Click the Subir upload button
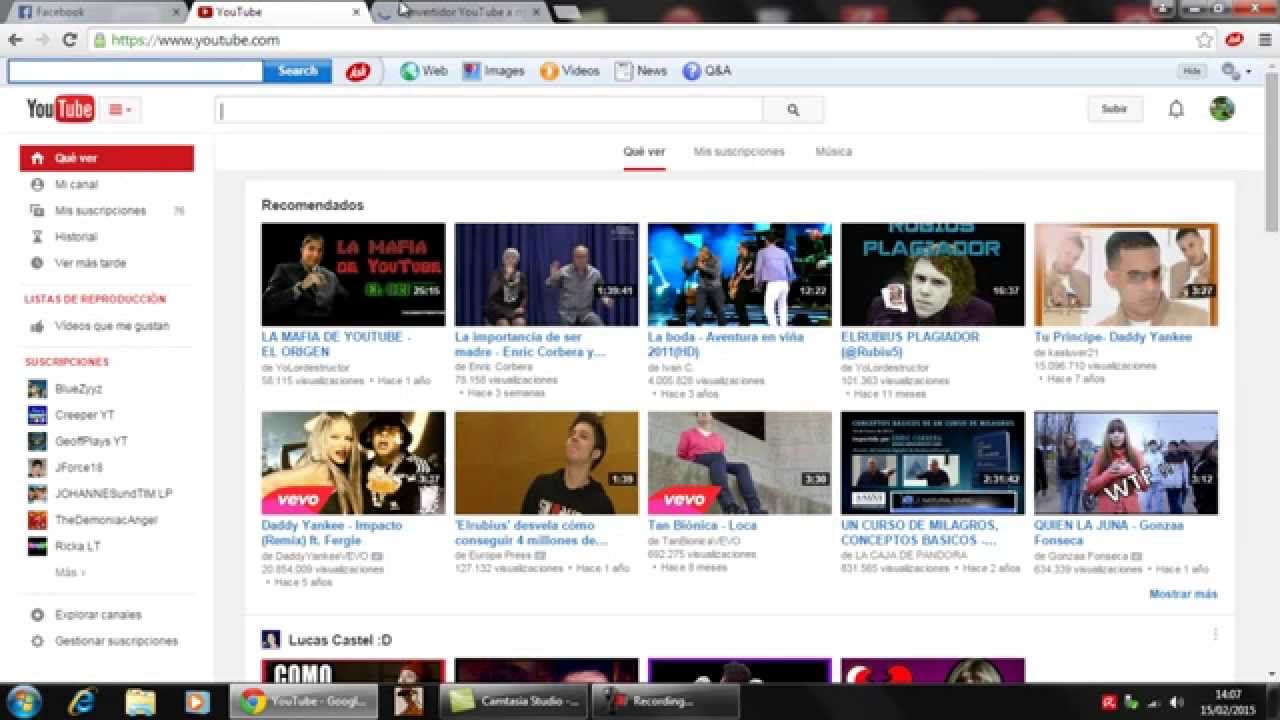This screenshot has height=720, width=1280. 1115,109
